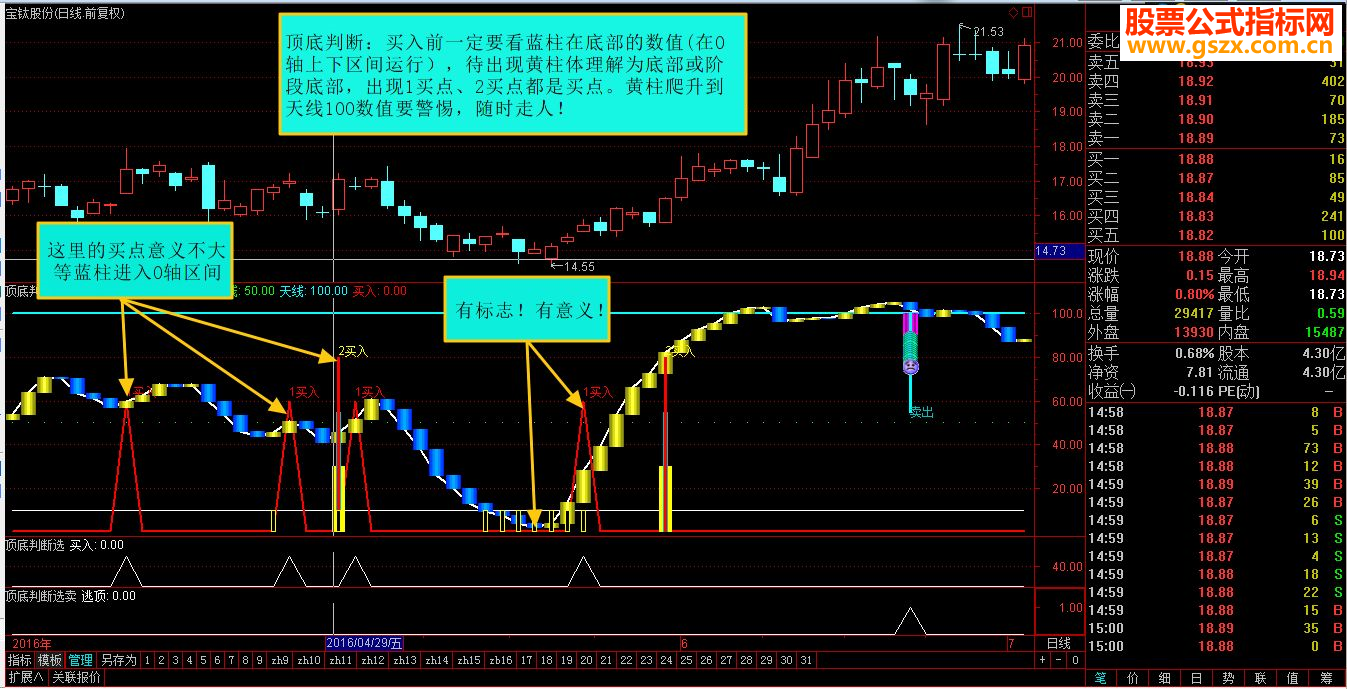The height and width of the screenshot is (689, 1347).
Task: Open the 日线 period selector
Action: tap(1059, 643)
